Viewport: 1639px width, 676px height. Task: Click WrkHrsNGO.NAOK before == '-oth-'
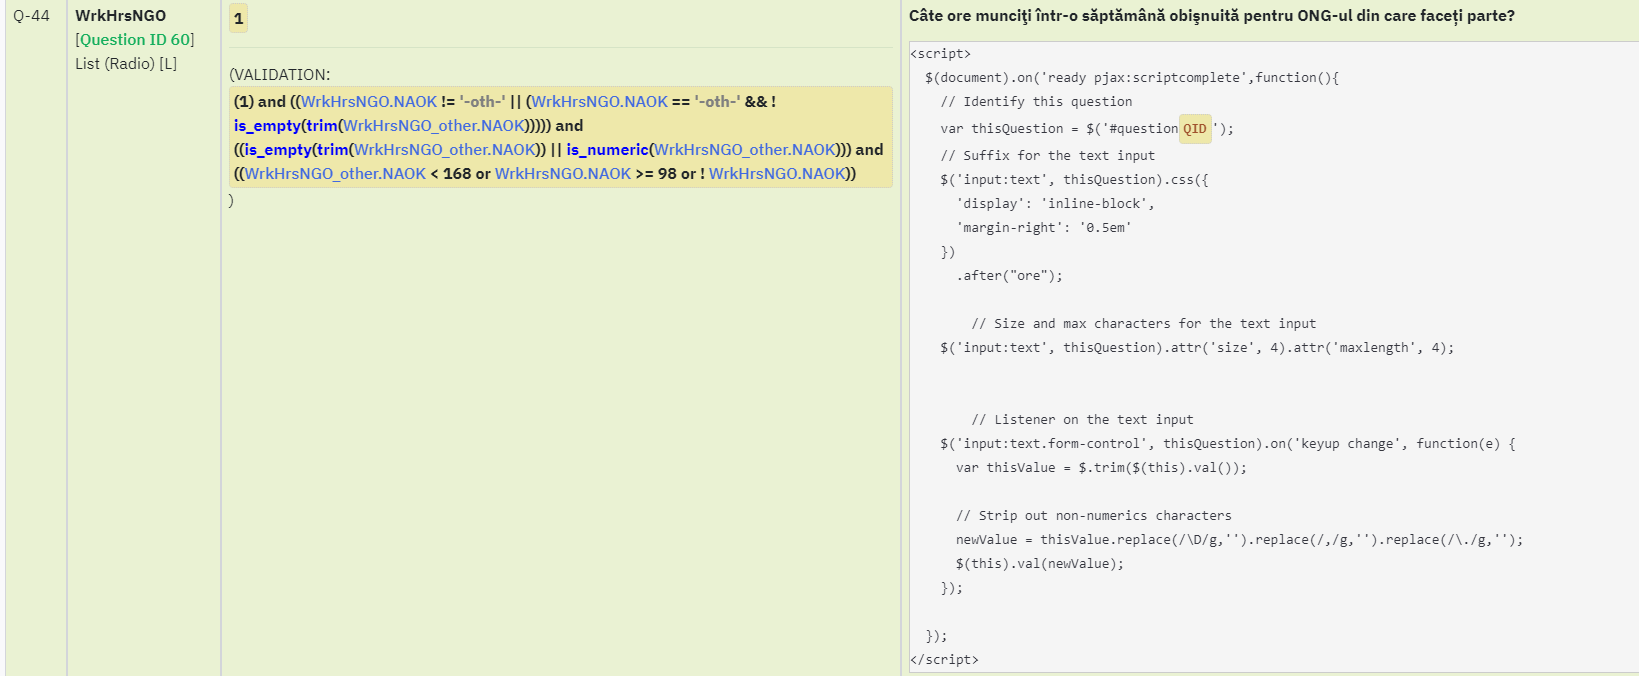click(x=599, y=102)
